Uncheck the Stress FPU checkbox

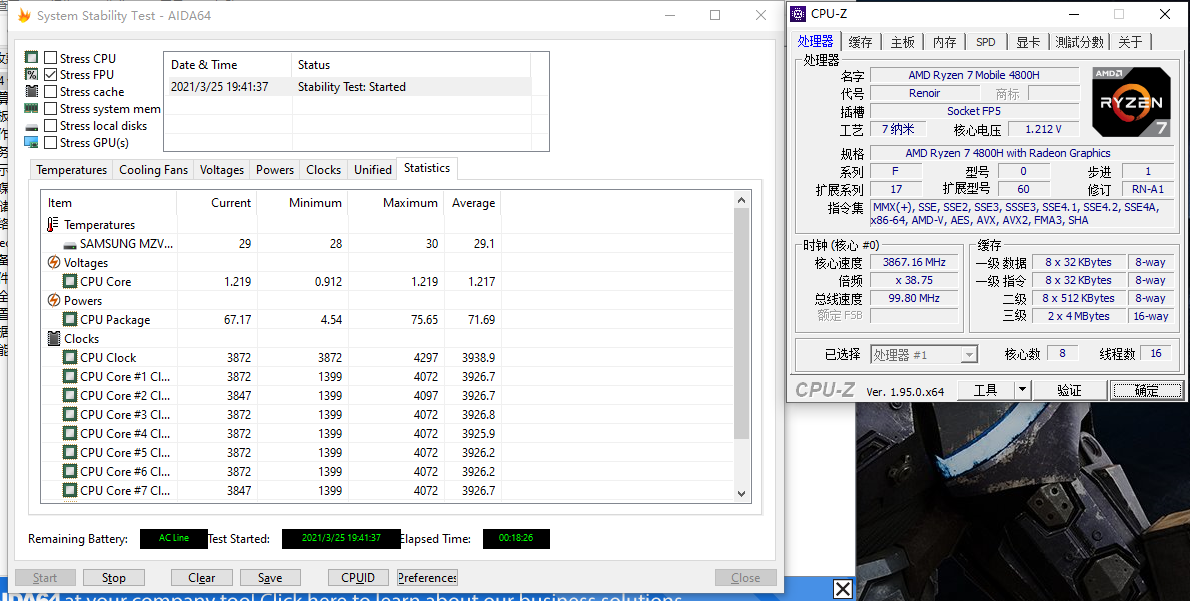49,74
